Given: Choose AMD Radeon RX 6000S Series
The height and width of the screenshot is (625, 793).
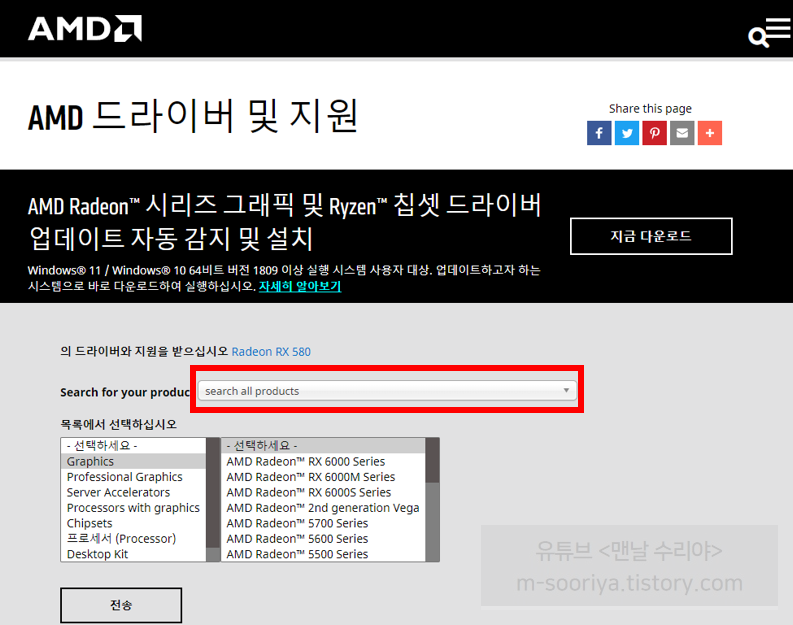Looking at the screenshot, I should [x=324, y=492].
